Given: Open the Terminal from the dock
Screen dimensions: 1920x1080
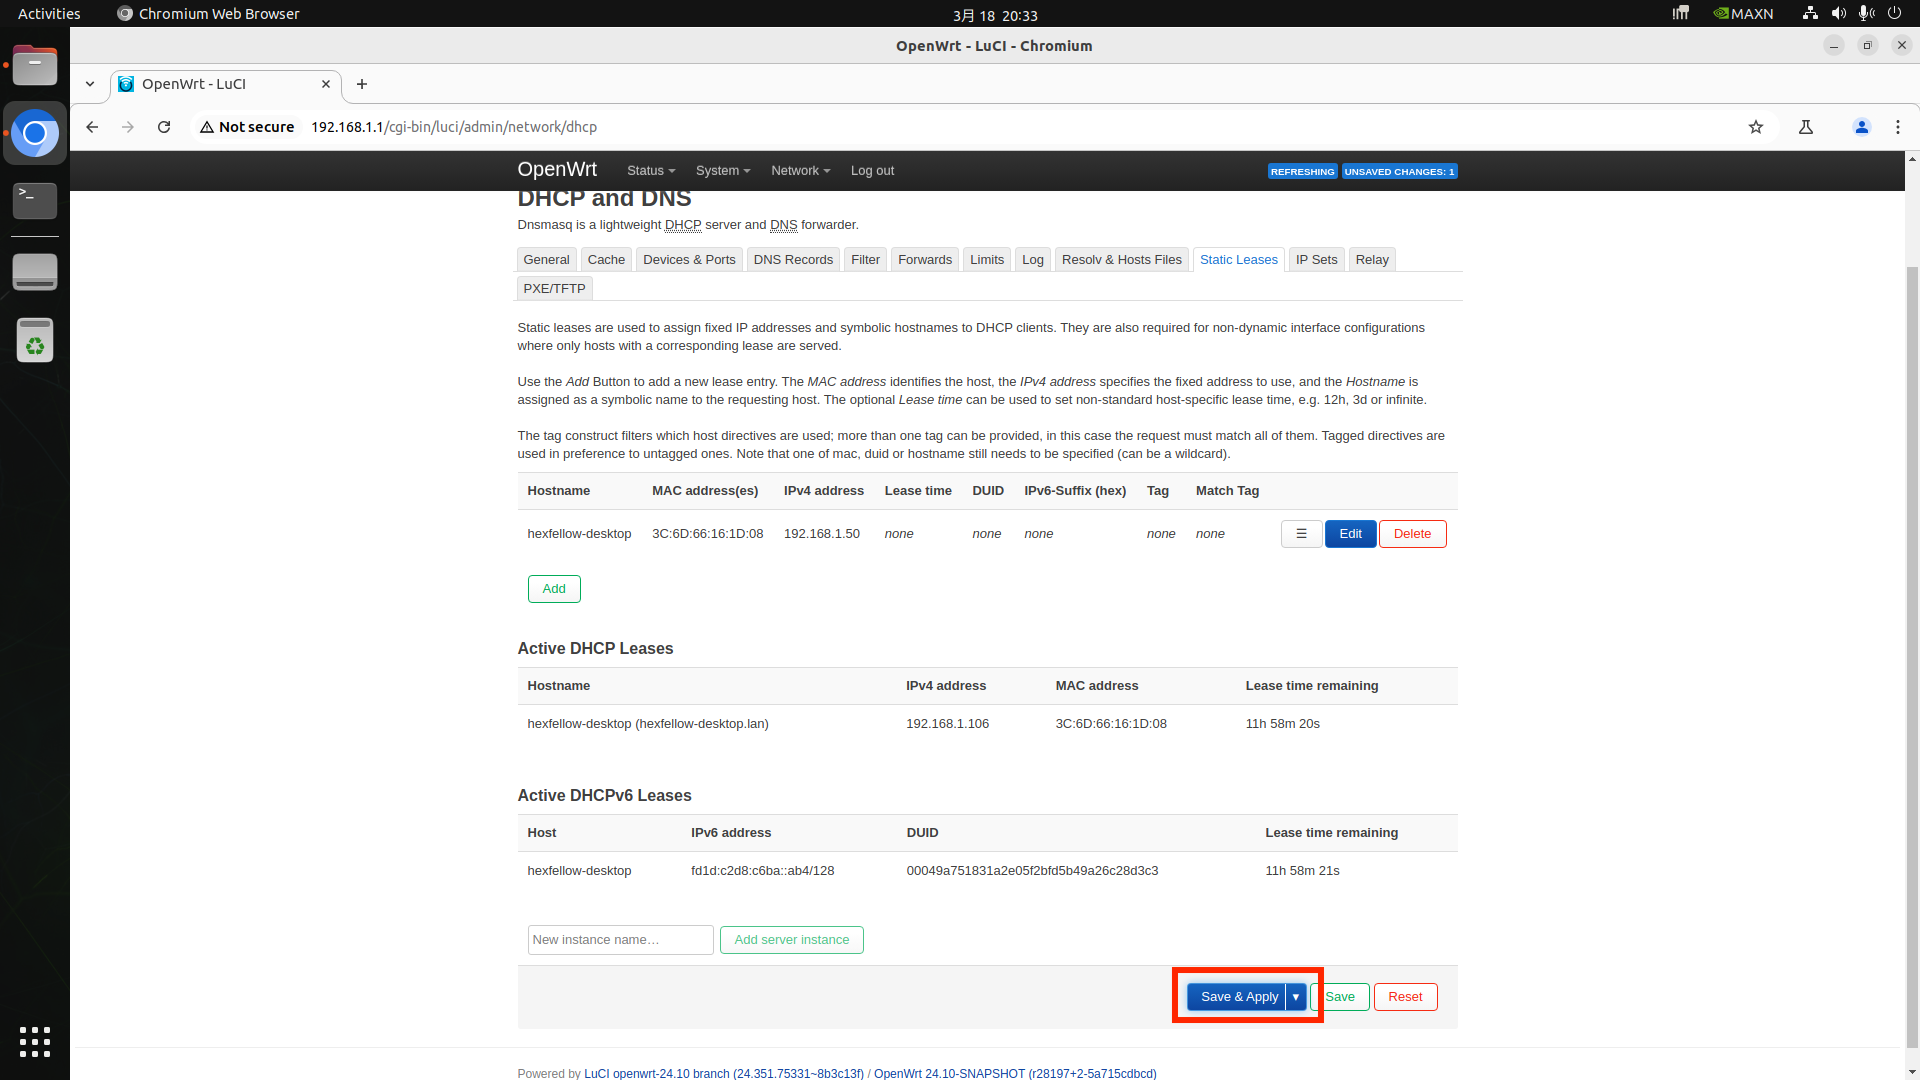Looking at the screenshot, I should 35,200.
